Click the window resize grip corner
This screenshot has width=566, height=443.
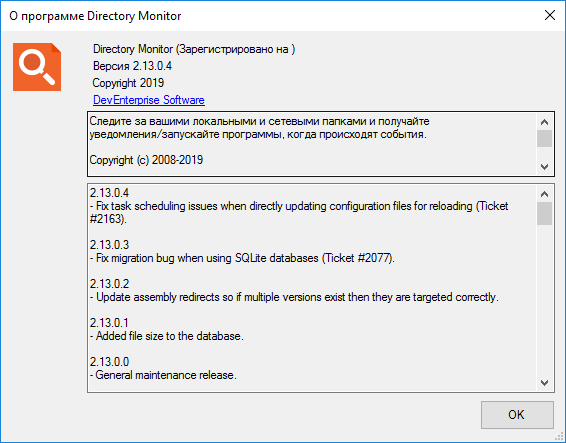point(559,436)
